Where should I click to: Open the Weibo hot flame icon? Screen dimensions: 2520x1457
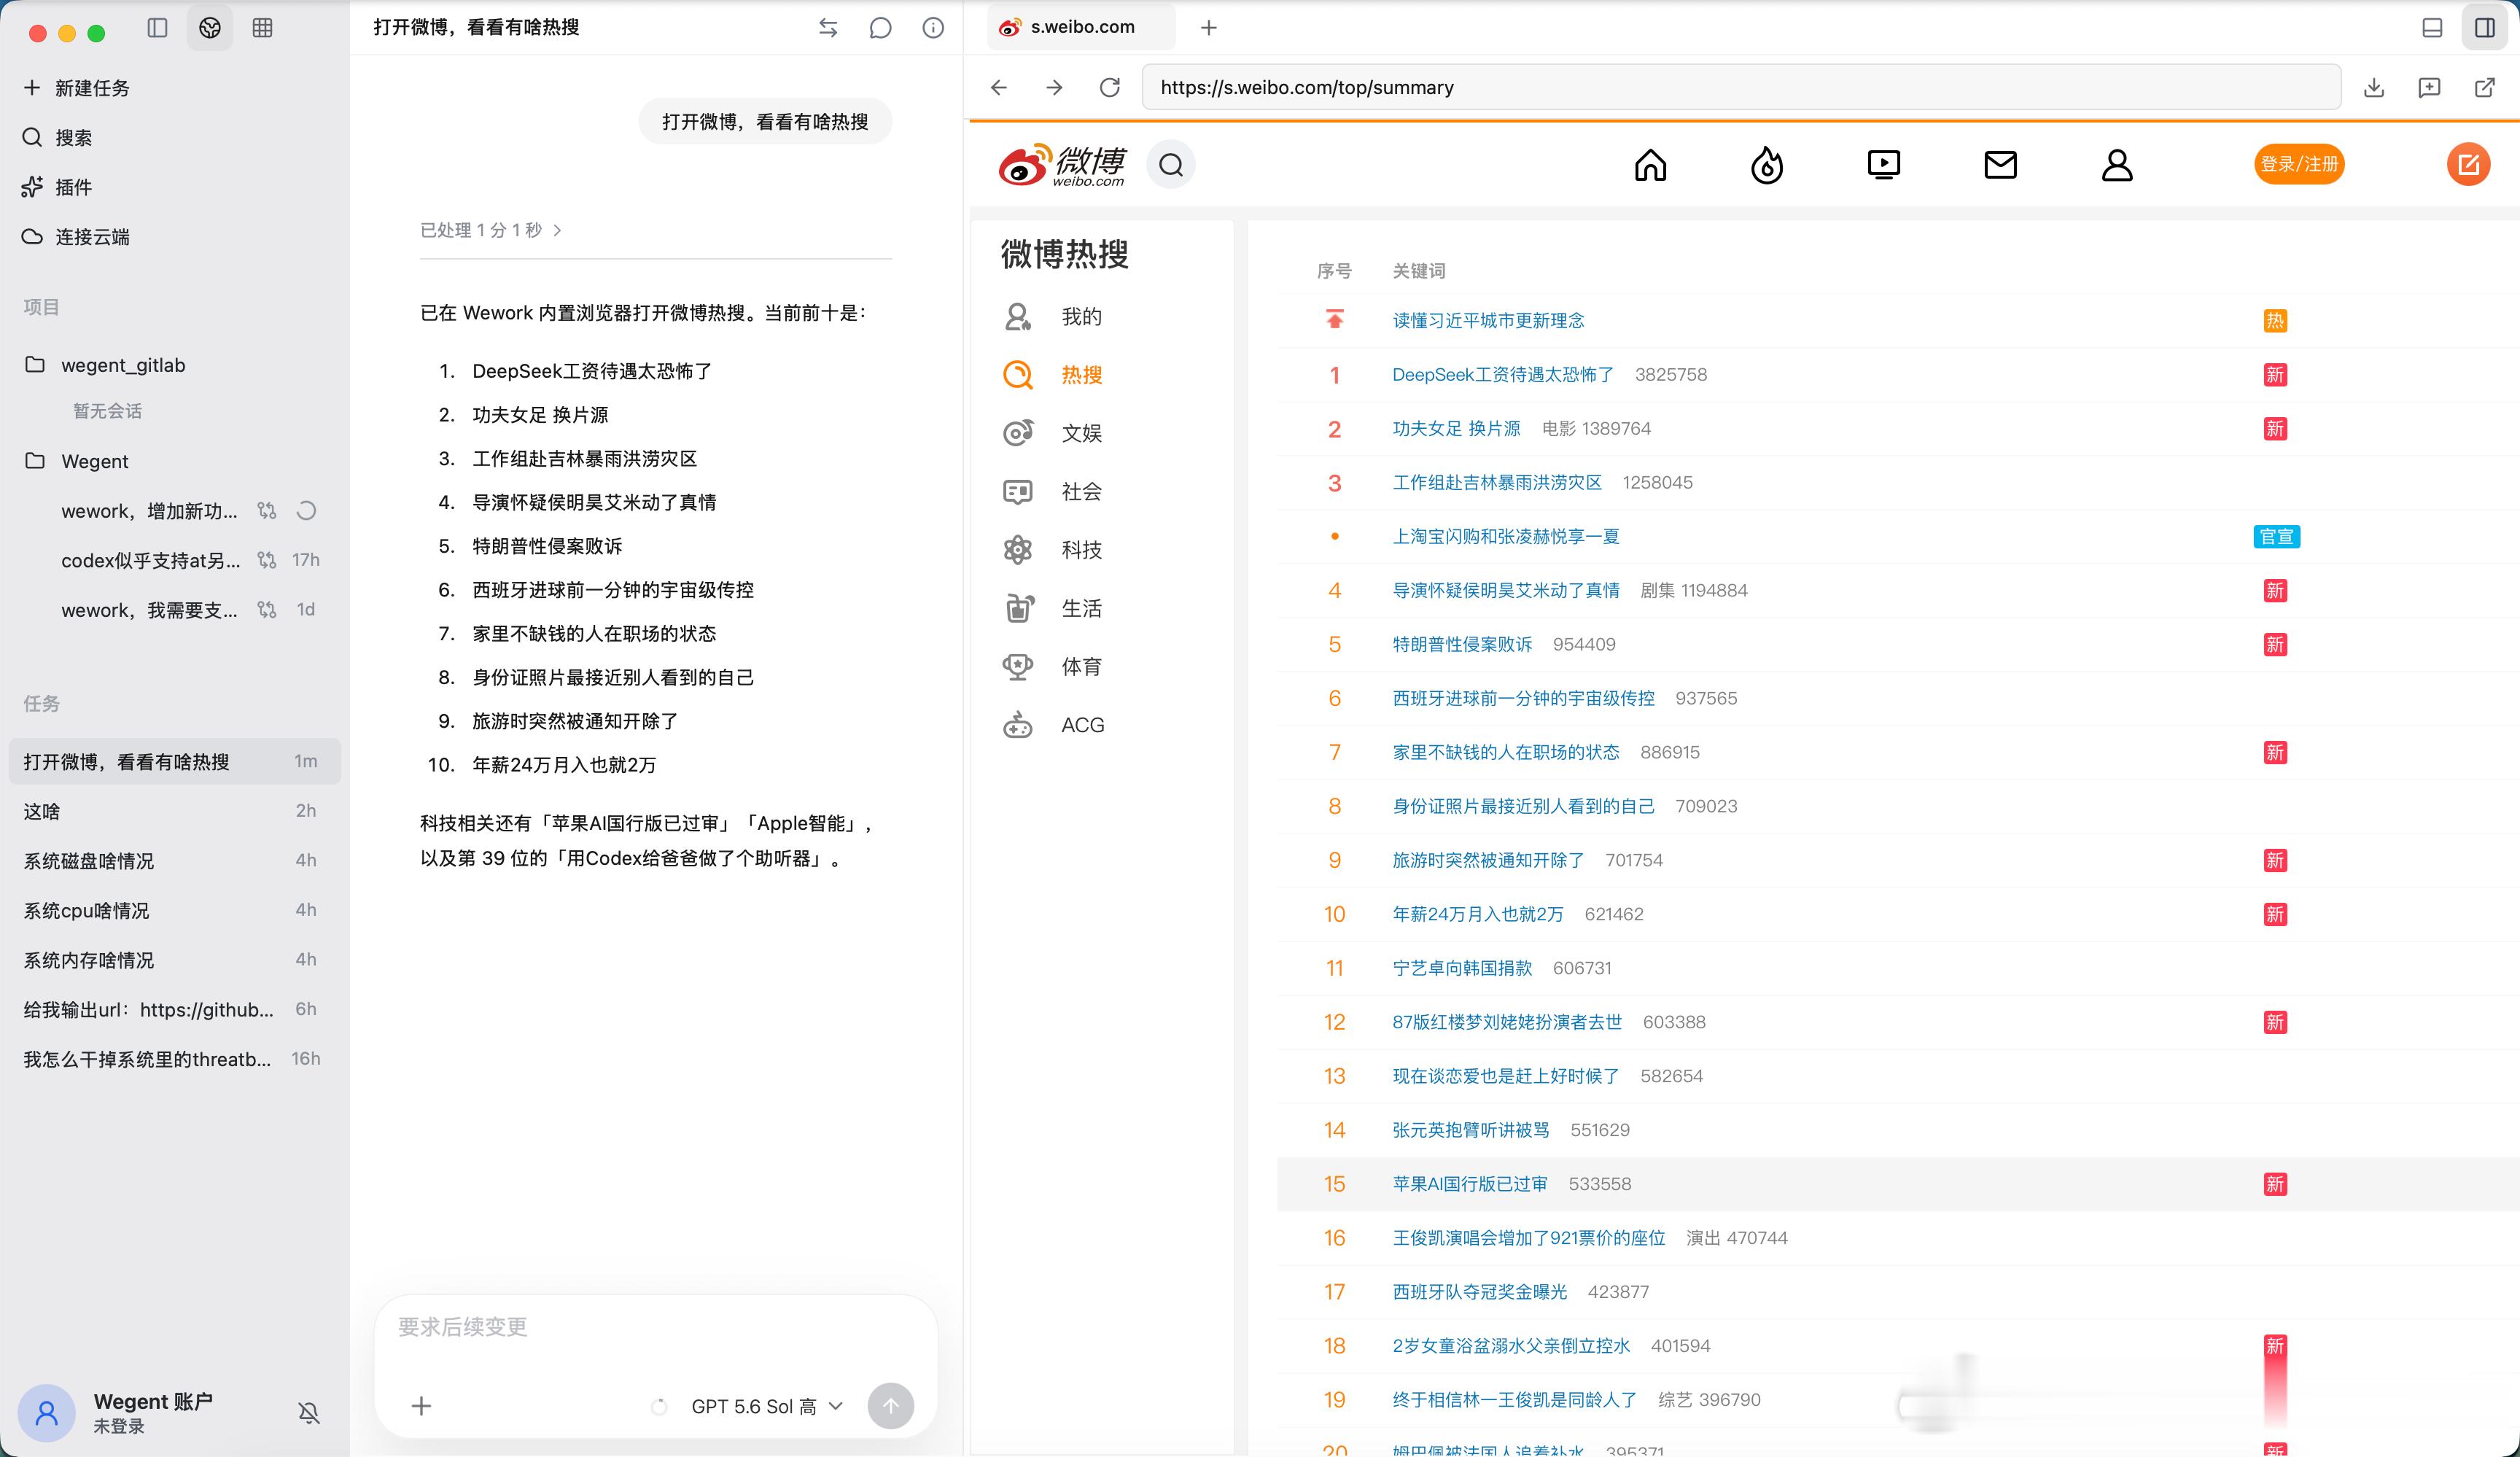(1767, 165)
